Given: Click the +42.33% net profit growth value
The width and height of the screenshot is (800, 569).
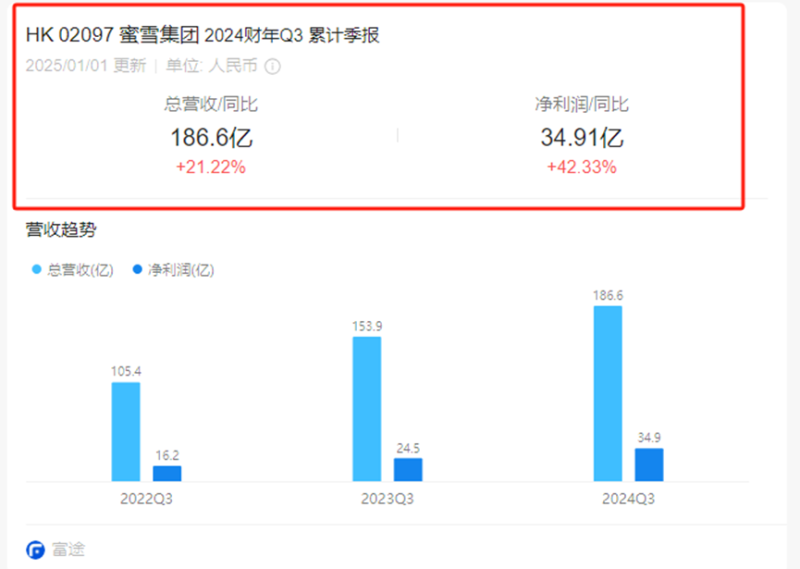Looking at the screenshot, I should click(581, 167).
